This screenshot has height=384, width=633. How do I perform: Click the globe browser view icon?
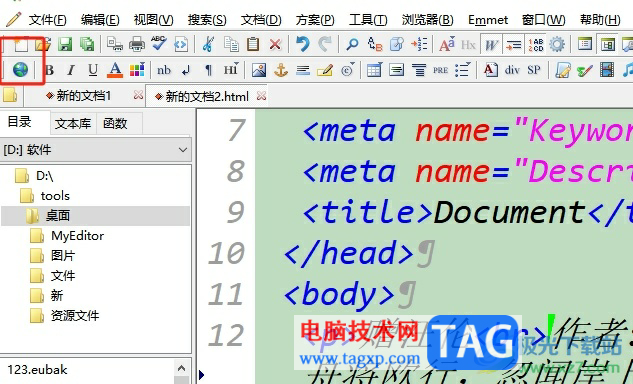[x=20, y=69]
